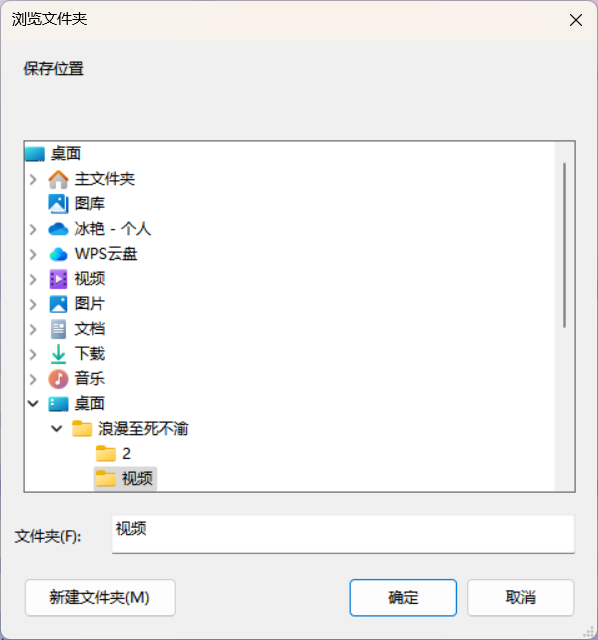The height and width of the screenshot is (640, 598).
Task: Select the 音乐 music note icon
Action: point(58,379)
